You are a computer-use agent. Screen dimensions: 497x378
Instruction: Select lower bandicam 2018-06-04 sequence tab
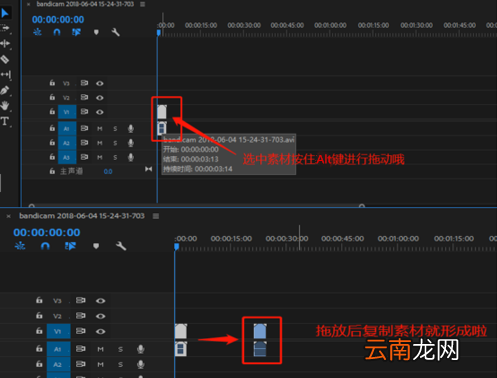[82, 216]
